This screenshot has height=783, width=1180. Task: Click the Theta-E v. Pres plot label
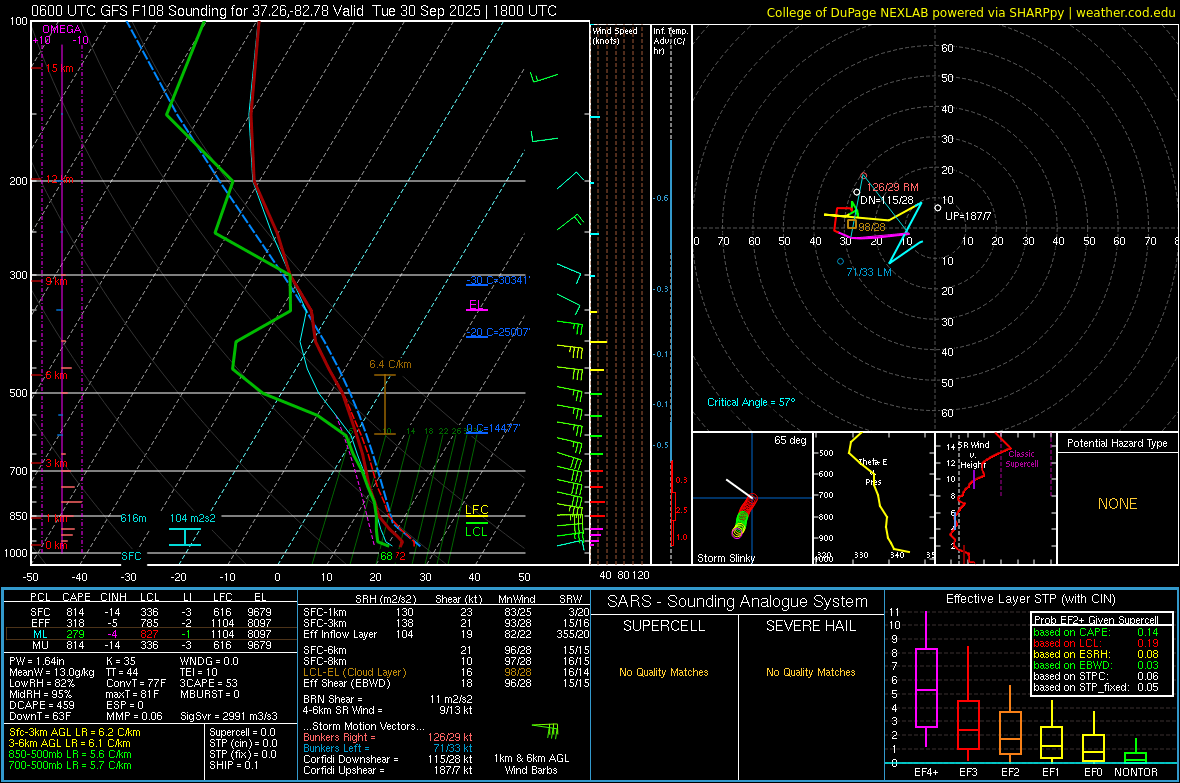point(873,471)
